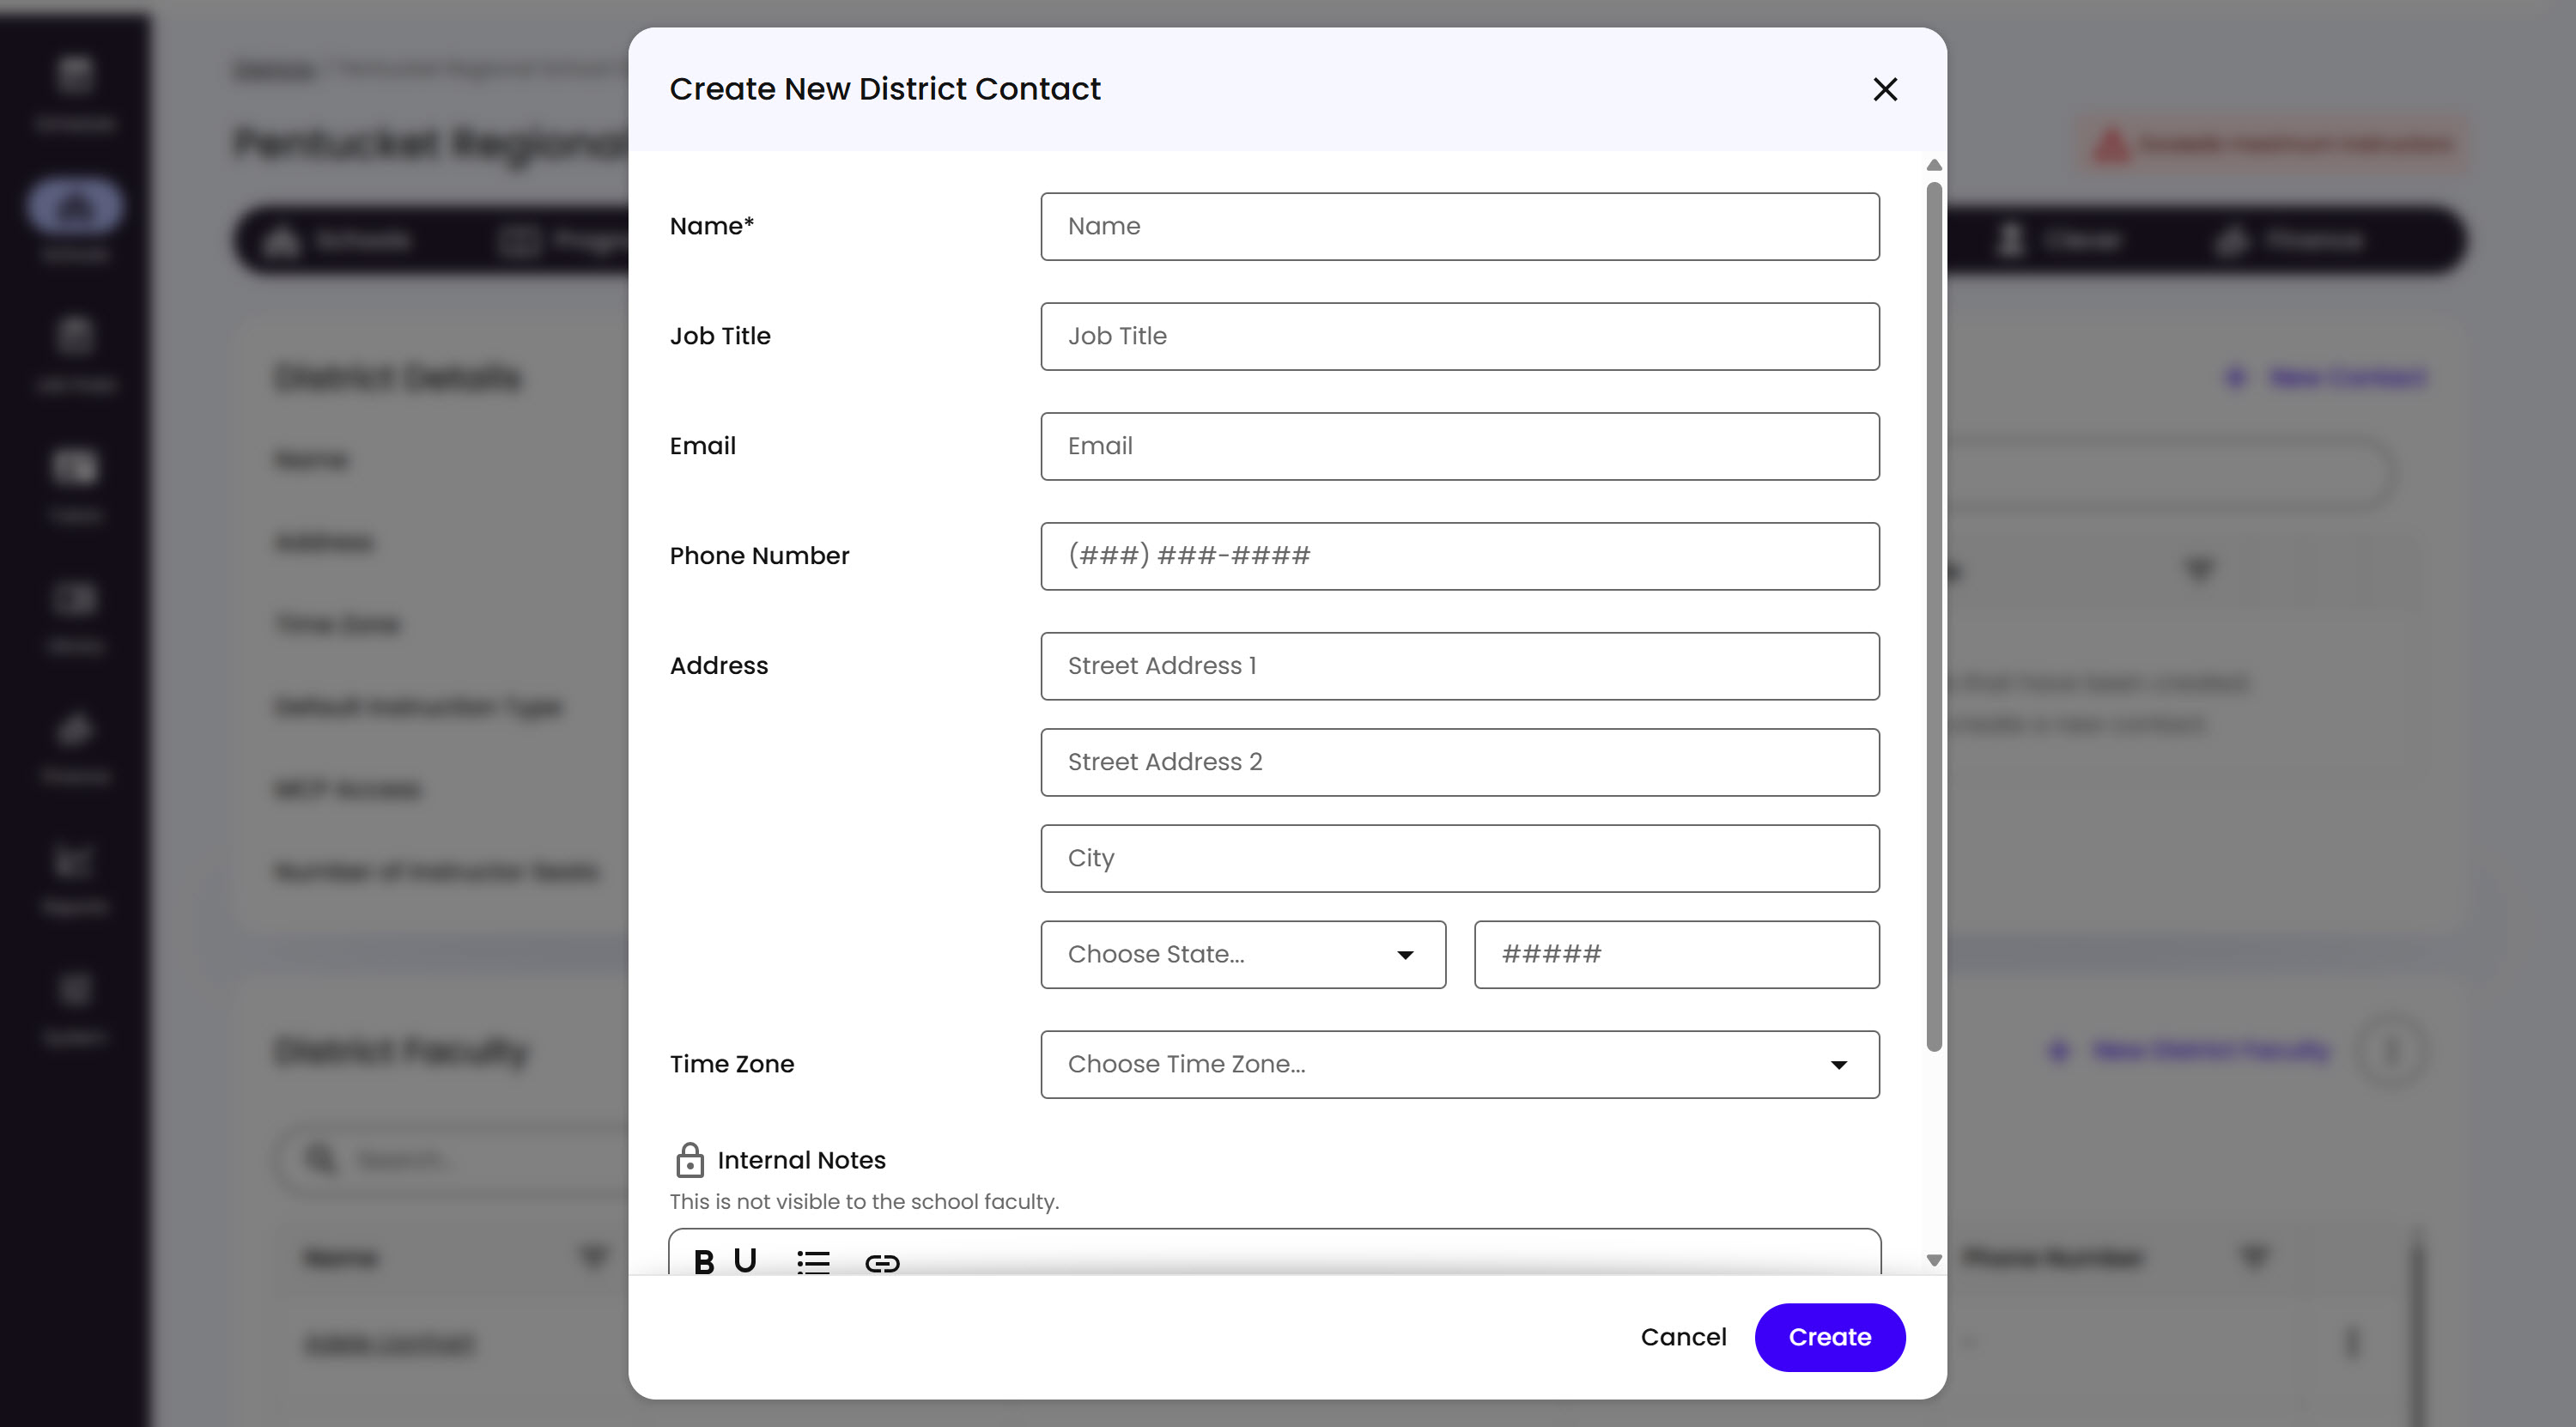Select the Phone Number input

1460,557
